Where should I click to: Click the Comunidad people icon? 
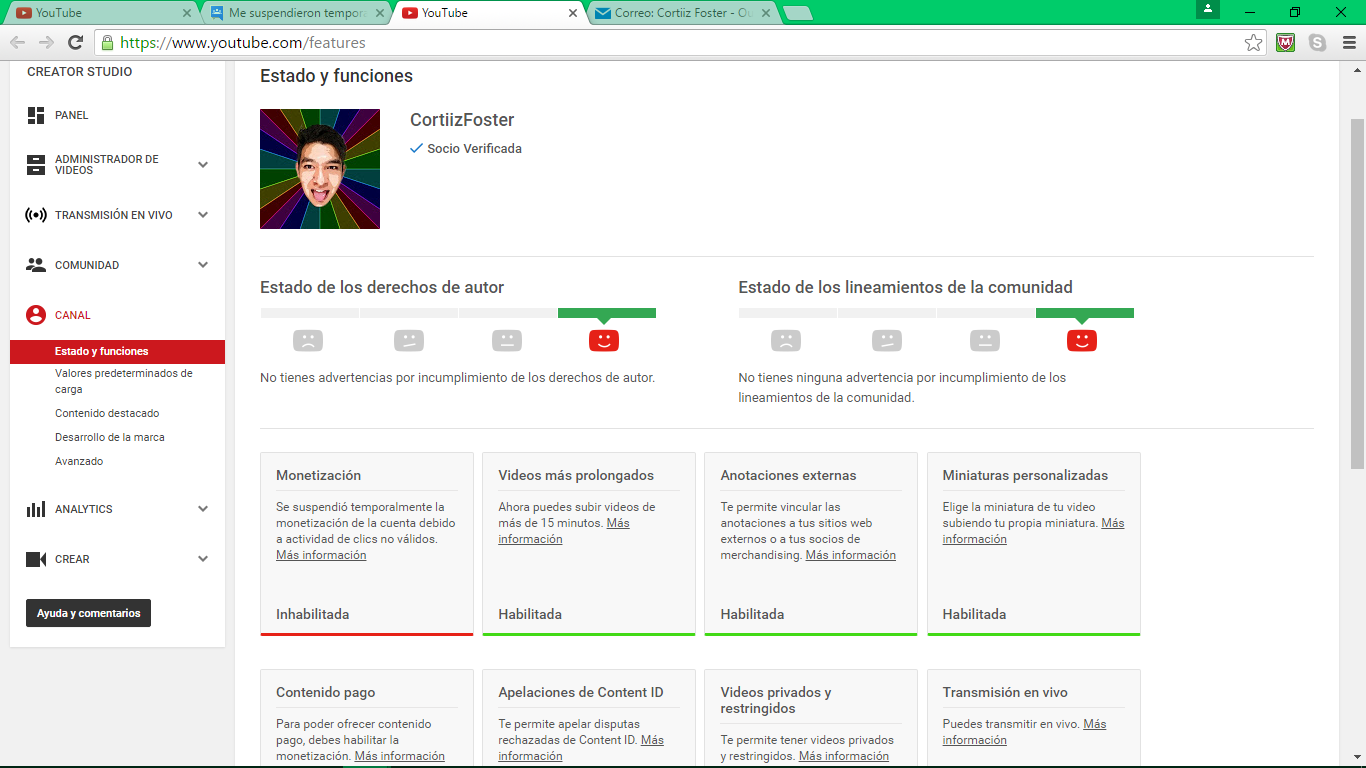pos(36,265)
